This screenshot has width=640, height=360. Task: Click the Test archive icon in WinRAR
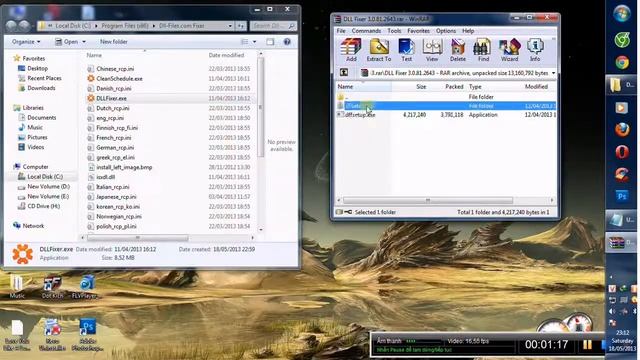pos(407,50)
